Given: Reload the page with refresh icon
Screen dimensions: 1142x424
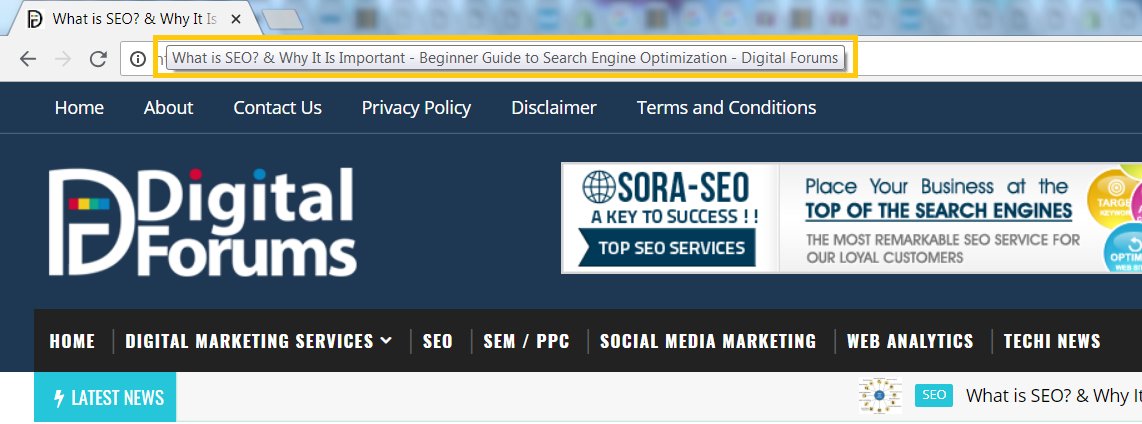Looking at the screenshot, I should tap(98, 59).
